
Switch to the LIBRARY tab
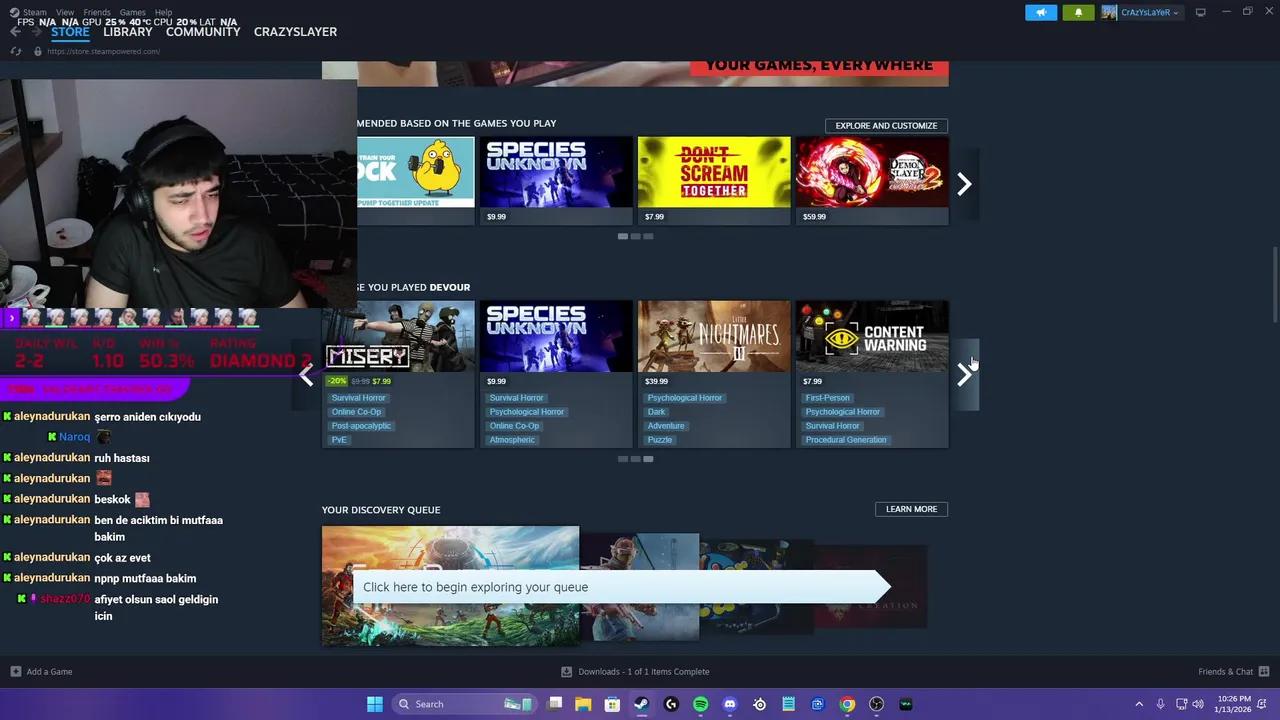(128, 32)
